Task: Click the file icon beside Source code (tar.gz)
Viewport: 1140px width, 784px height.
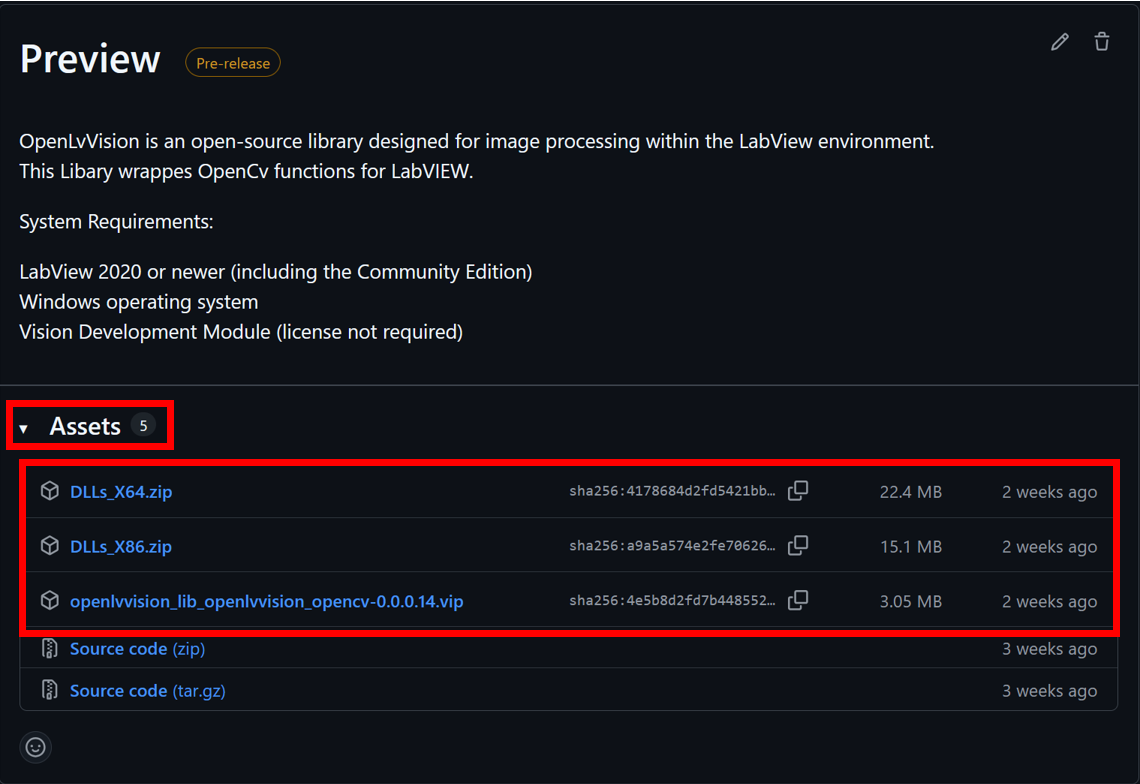Action: click(49, 691)
